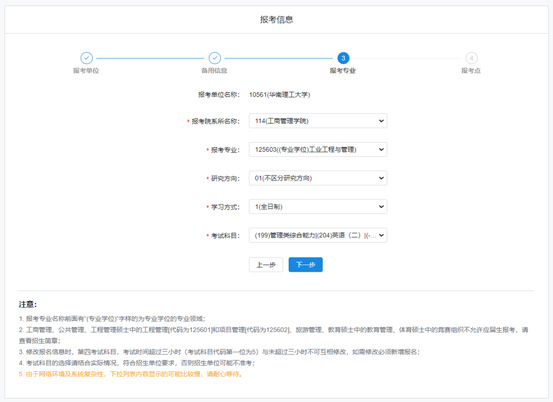Click the 报考院系所名称 field label
This screenshot has height=402, width=553.
(215, 121)
